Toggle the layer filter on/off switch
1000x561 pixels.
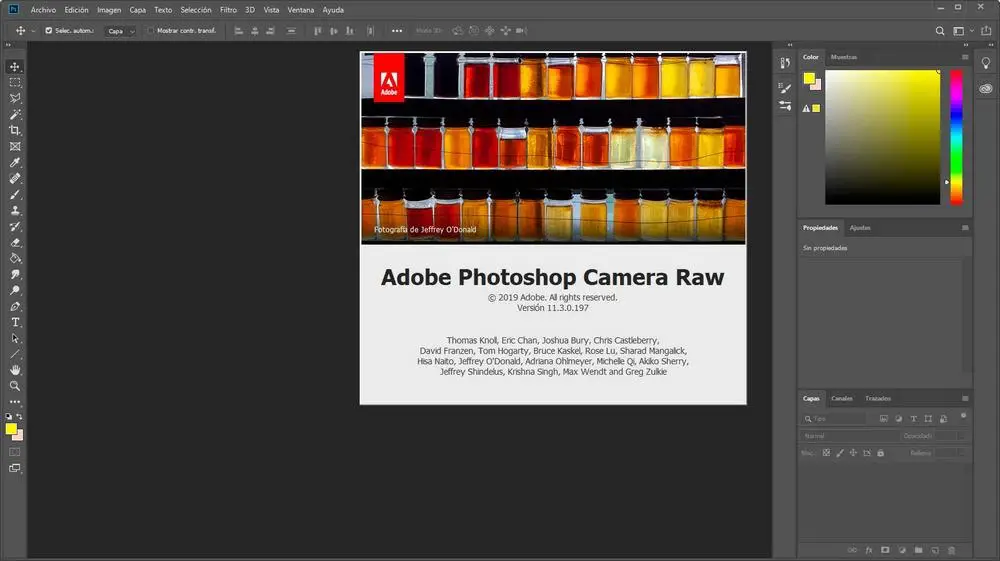[x=963, y=415]
